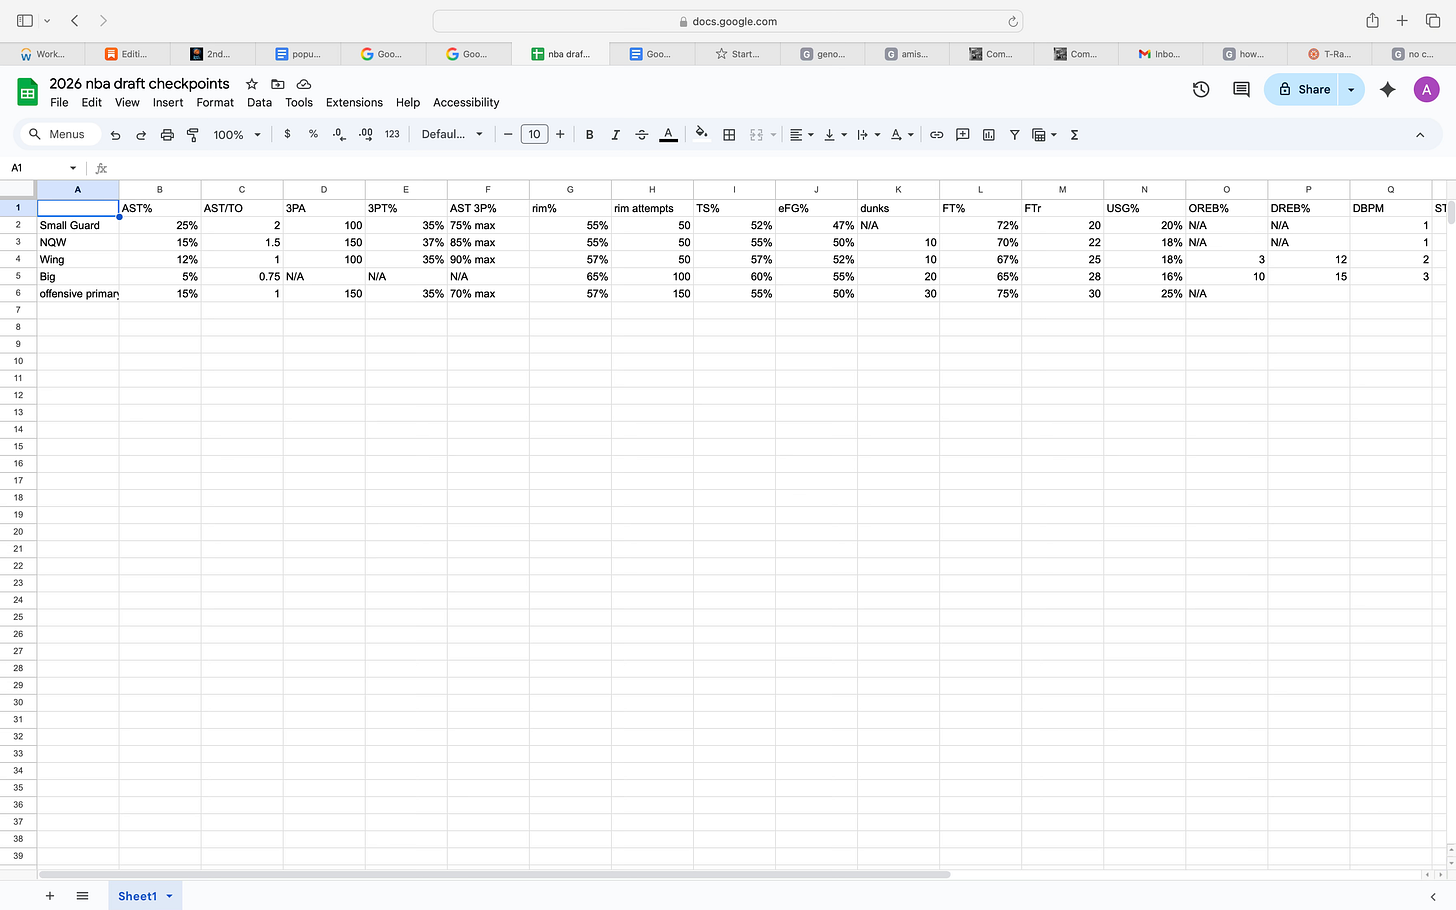The height and width of the screenshot is (910, 1456).
Task: Format as percent with percent icon
Action: (x=313, y=134)
